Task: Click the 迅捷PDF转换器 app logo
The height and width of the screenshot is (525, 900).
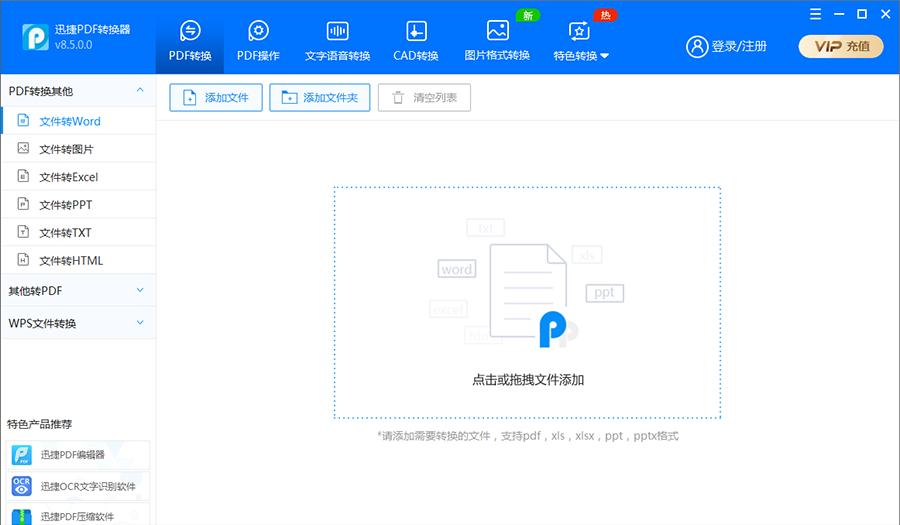Action: pyautogui.click(x=37, y=37)
